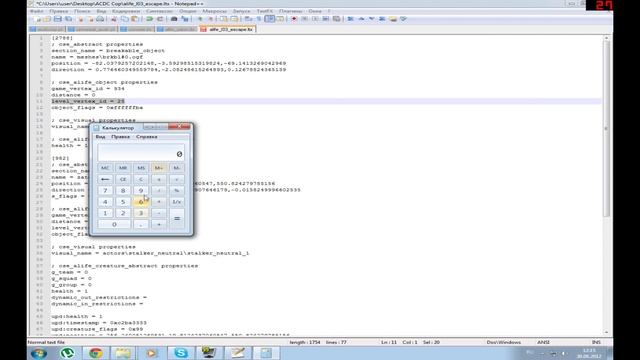Image resolution: width=640 pixels, height=360 pixels.
Task: Click the 8 key in Calculator
Action: point(123,191)
